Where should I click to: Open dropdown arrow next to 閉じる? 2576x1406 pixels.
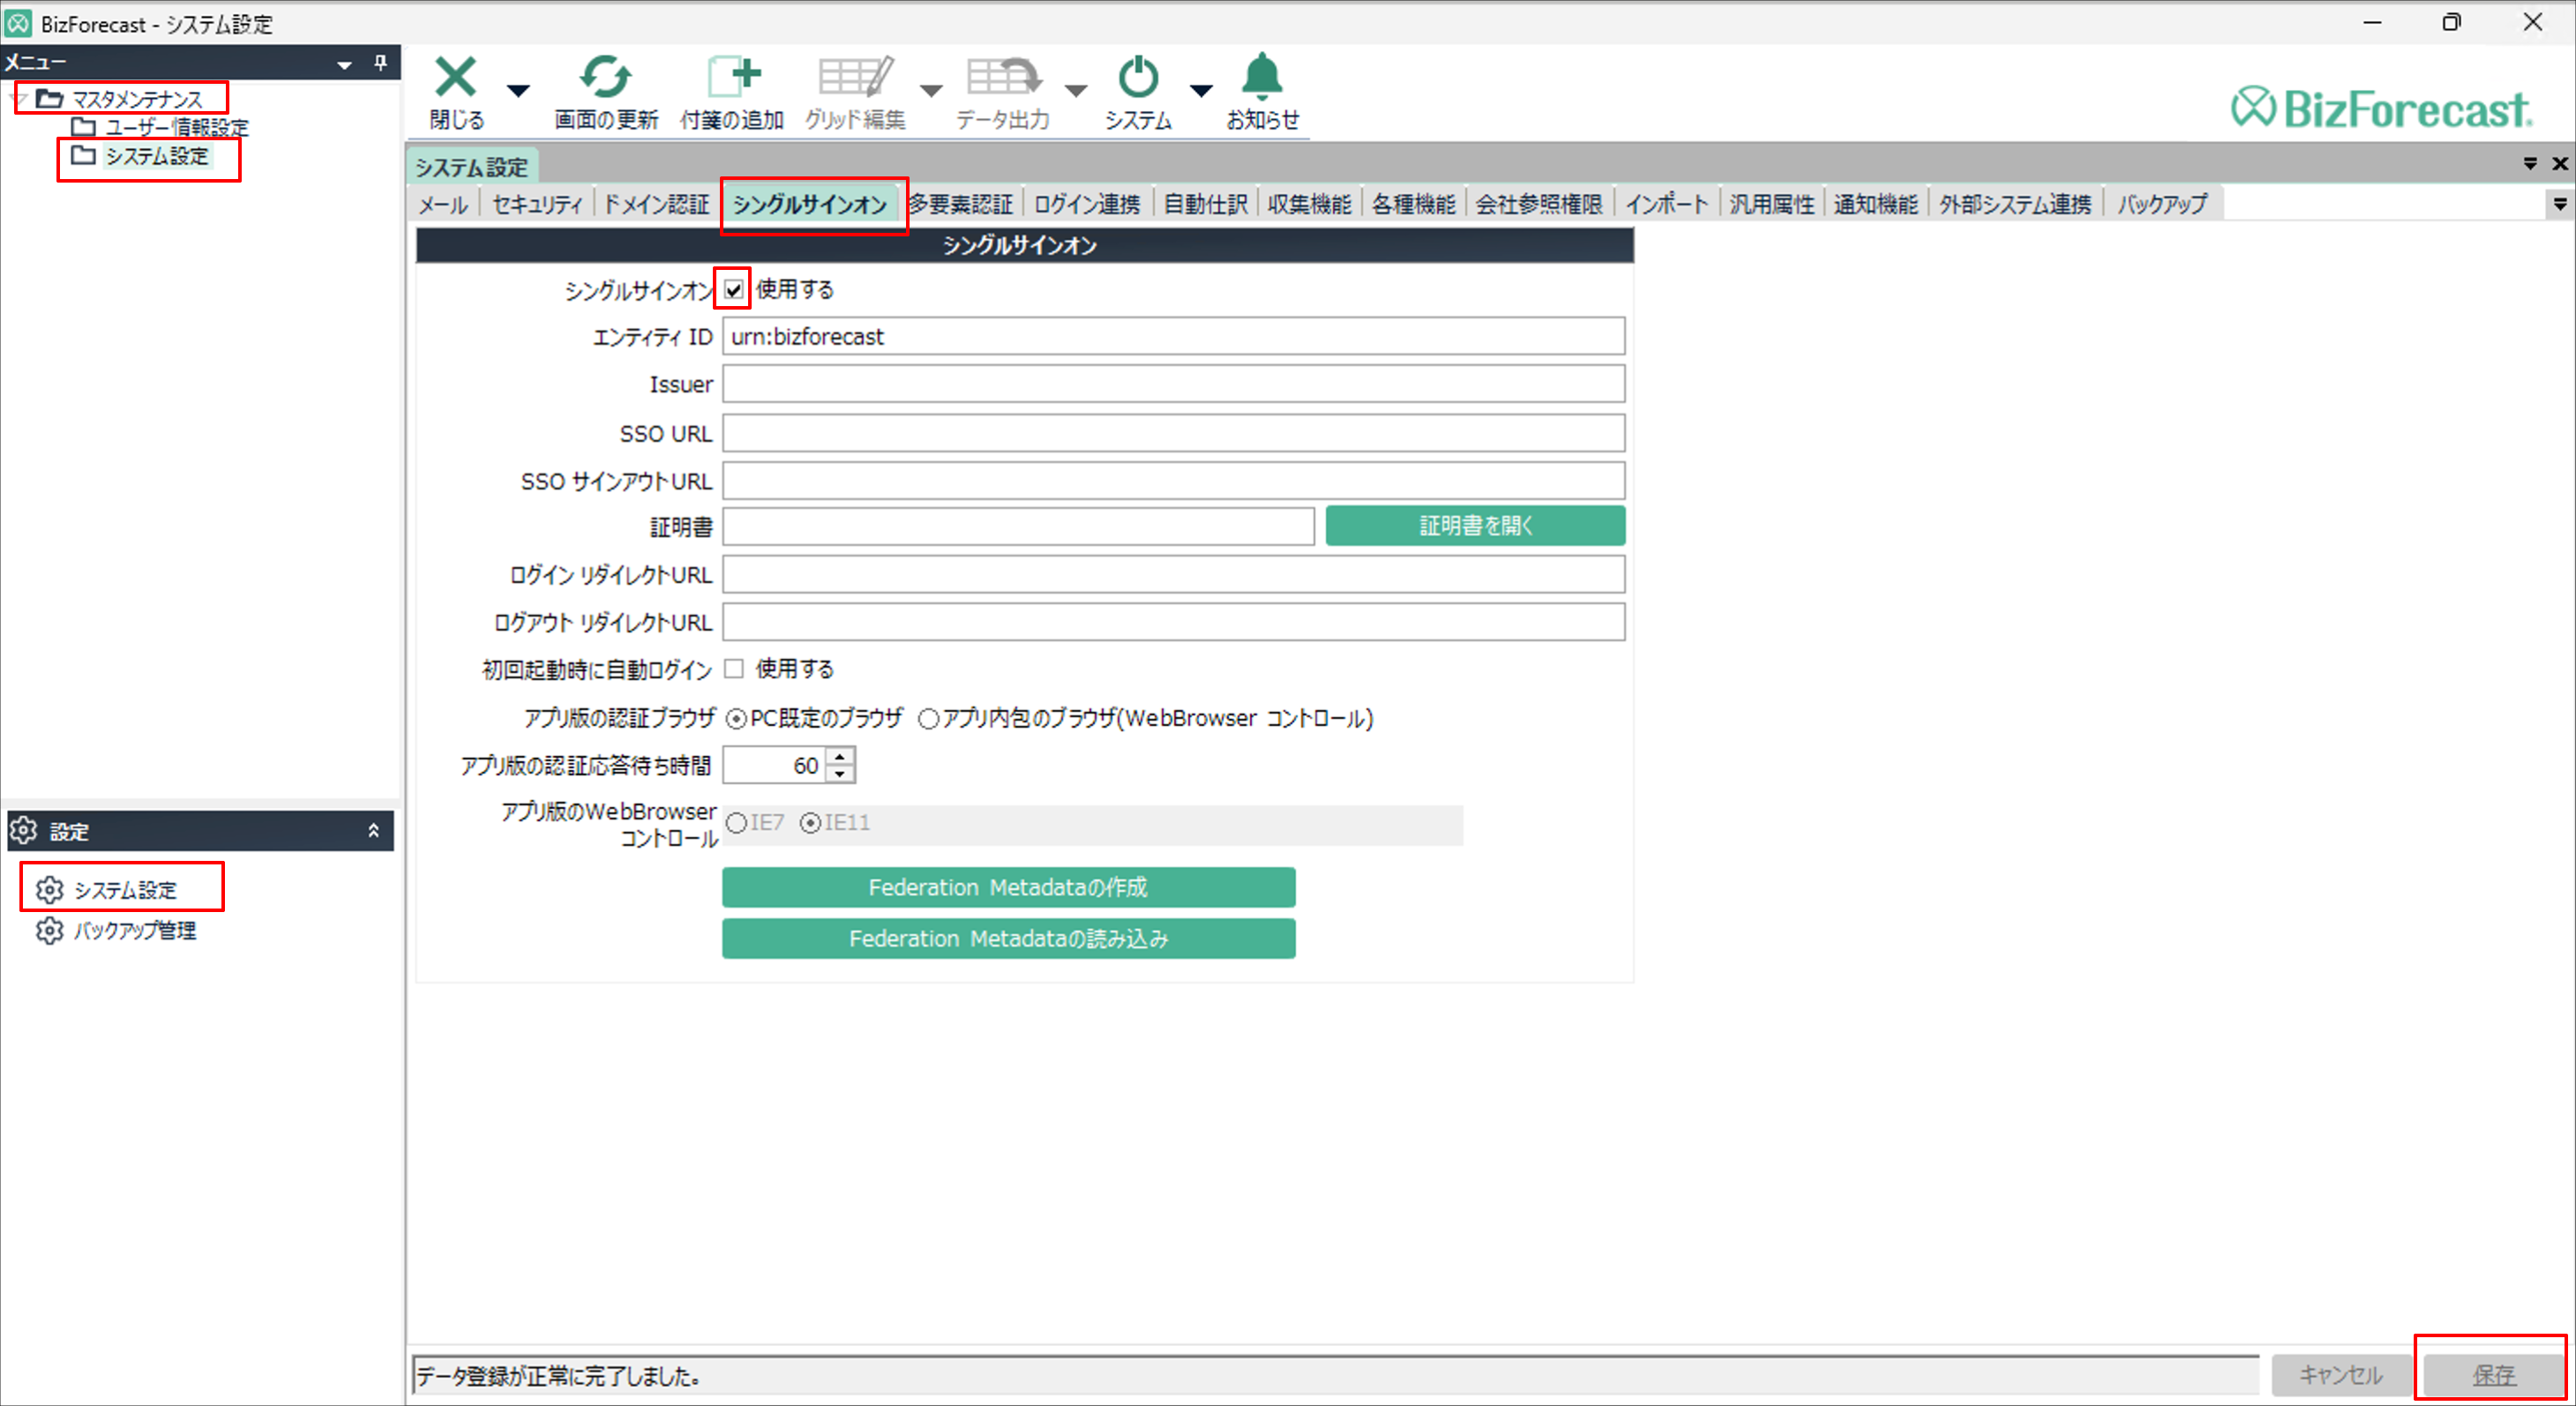pos(518,91)
